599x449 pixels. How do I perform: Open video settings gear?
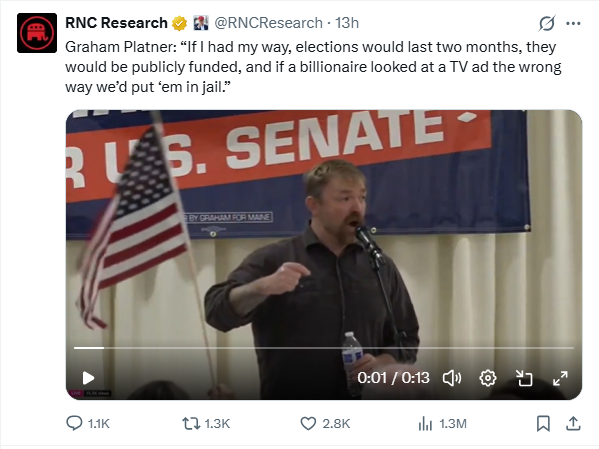coord(488,378)
